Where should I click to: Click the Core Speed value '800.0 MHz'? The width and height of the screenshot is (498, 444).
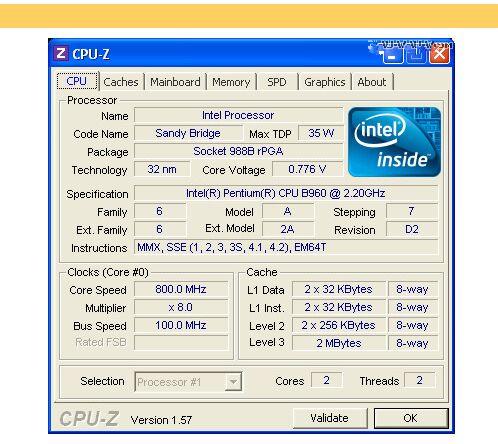point(181,289)
